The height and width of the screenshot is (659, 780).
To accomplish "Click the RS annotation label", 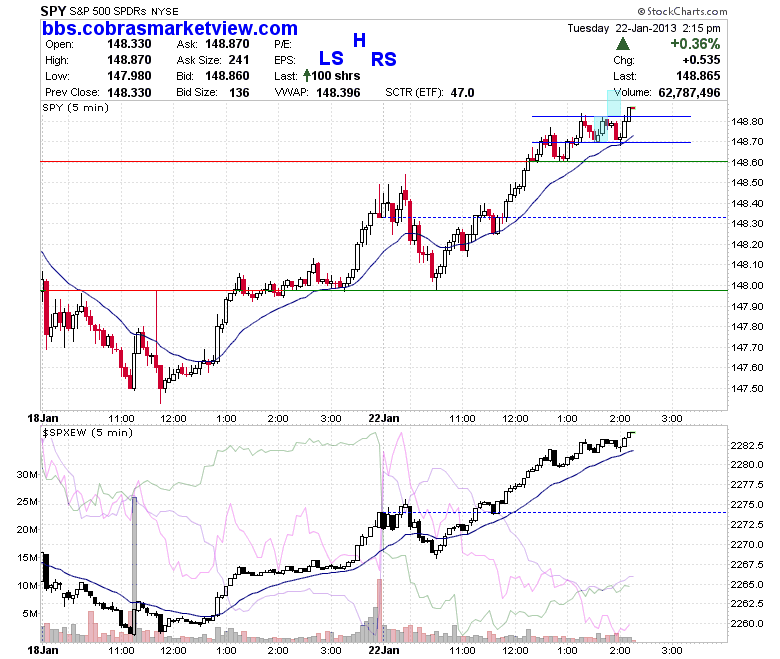I will pos(384,59).
